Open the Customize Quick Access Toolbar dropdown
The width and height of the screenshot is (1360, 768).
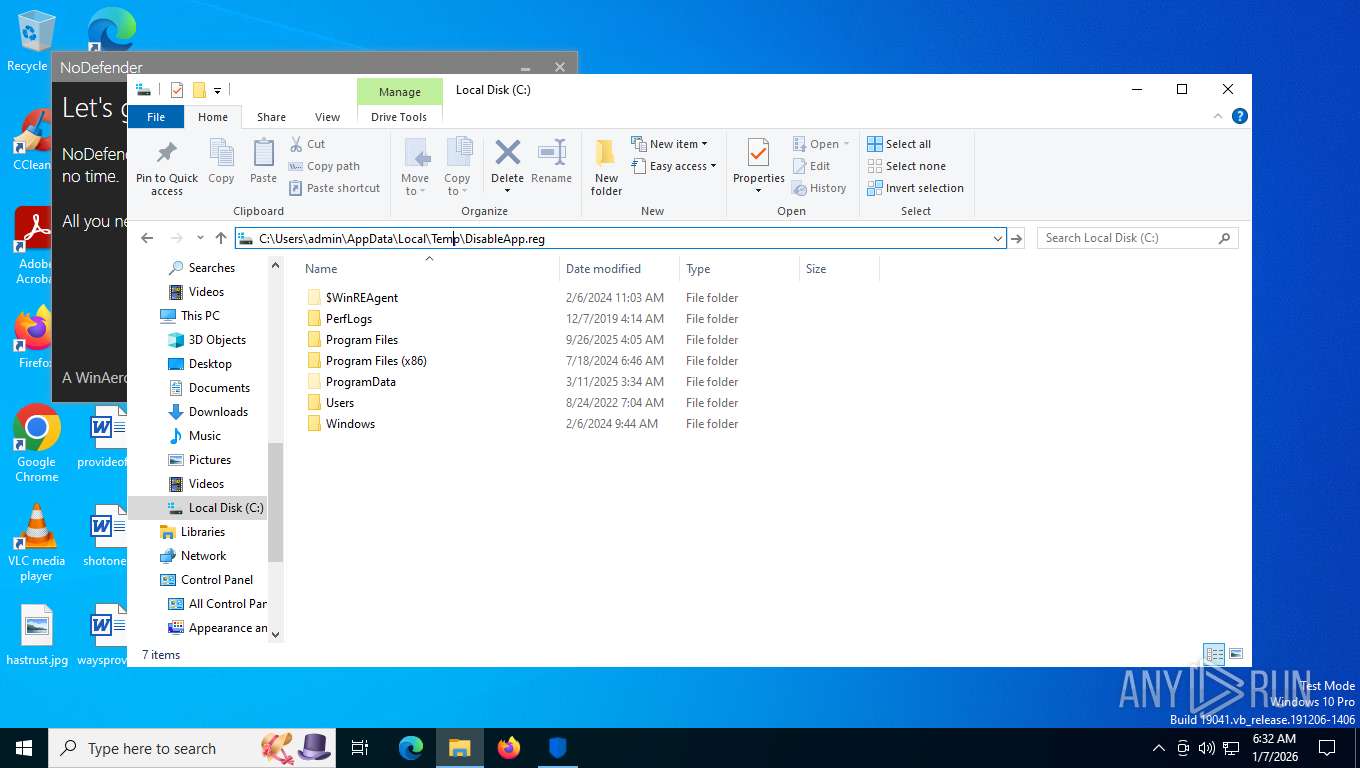pyautogui.click(x=217, y=90)
